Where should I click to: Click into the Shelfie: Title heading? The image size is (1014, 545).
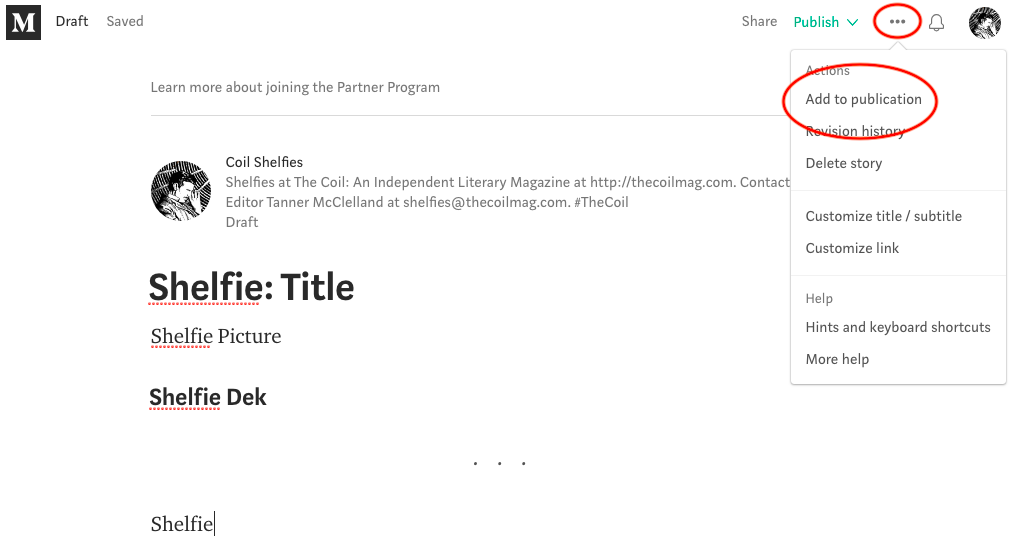pos(251,288)
